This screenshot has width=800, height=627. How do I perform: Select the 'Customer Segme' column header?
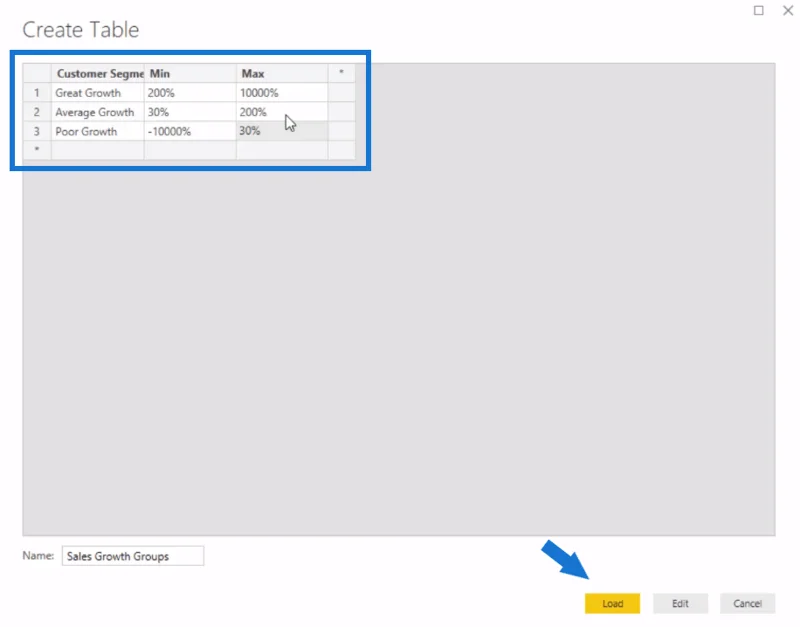point(97,73)
